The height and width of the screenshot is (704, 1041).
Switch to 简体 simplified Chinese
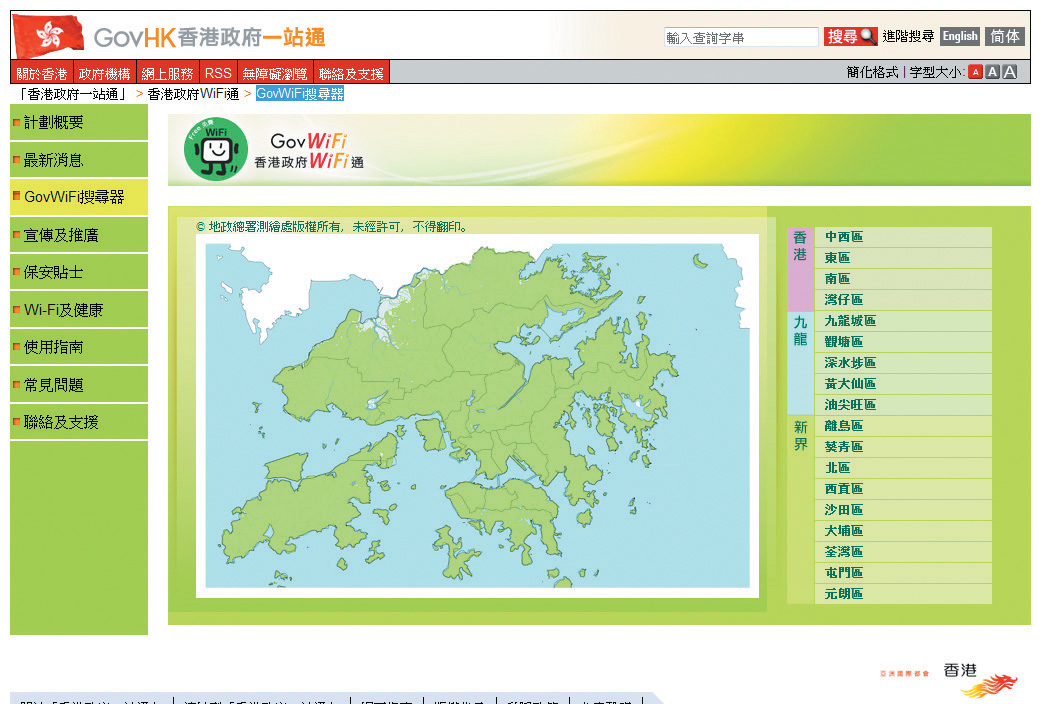1004,37
